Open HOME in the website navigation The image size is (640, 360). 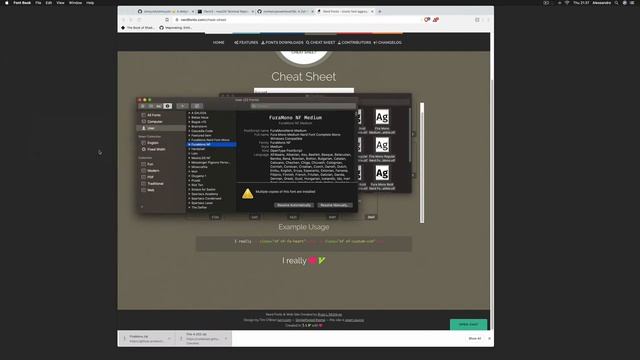point(218,42)
